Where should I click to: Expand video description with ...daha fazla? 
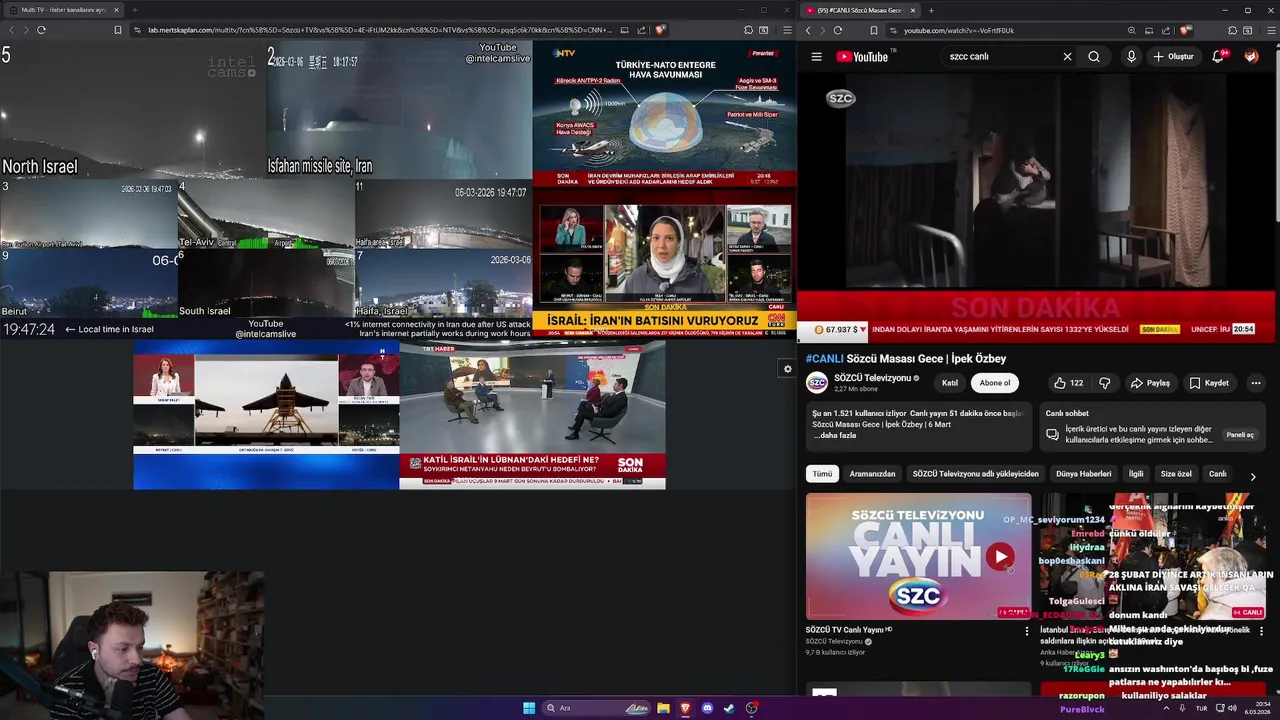click(833, 436)
